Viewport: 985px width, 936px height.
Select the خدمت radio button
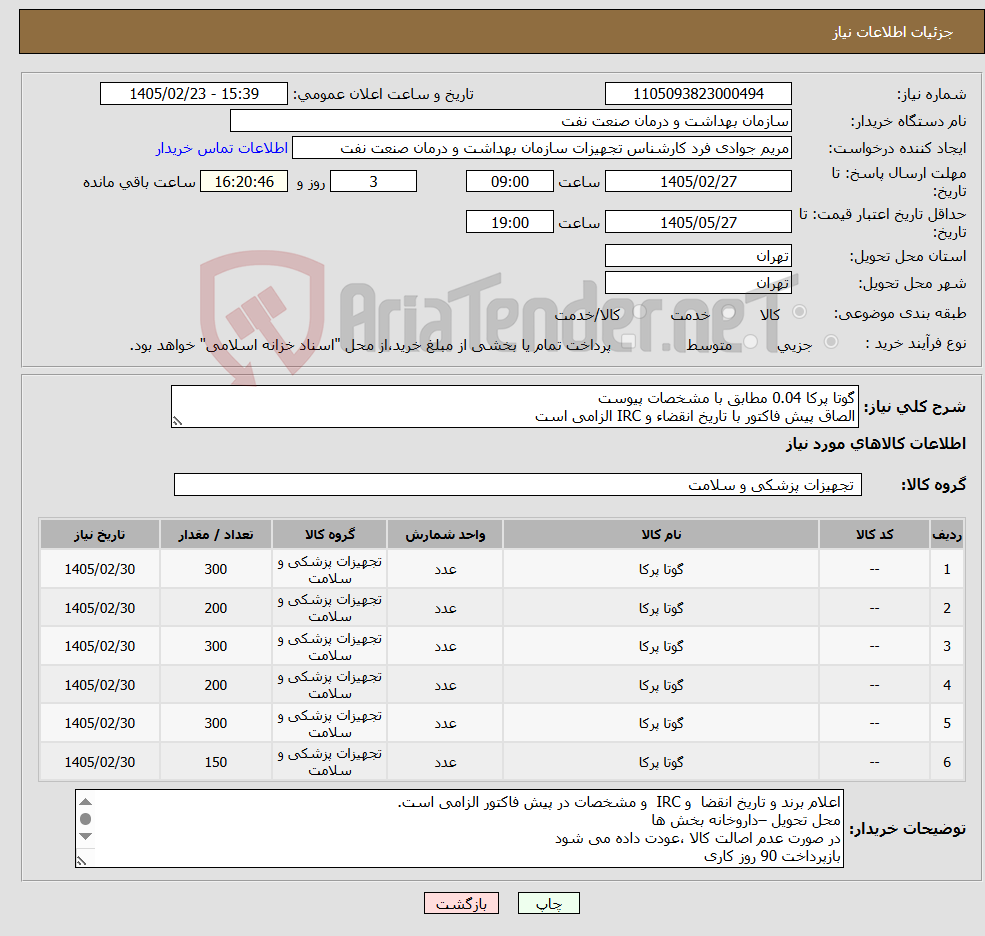[729, 312]
